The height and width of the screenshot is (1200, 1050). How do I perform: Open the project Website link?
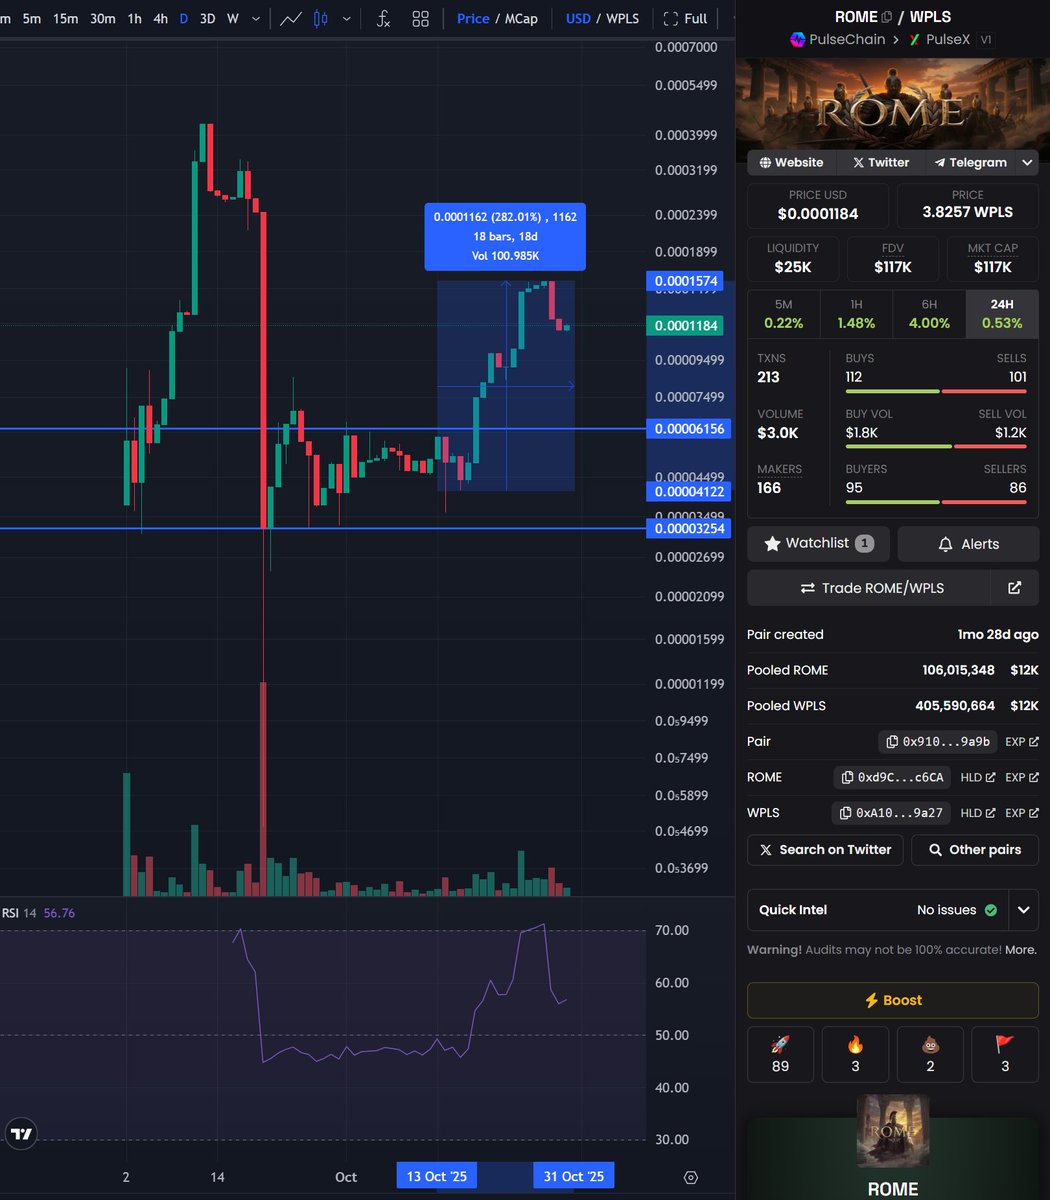point(791,162)
